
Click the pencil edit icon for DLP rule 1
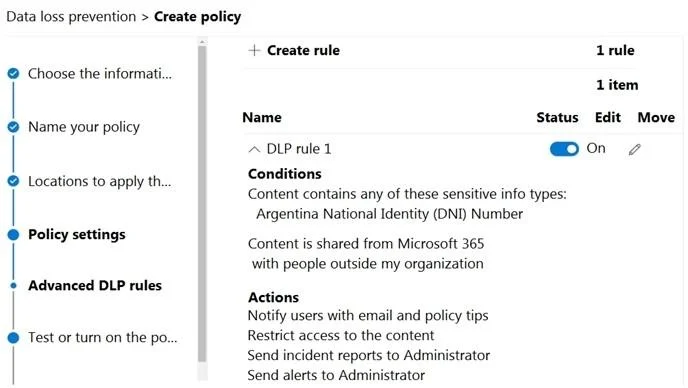pos(634,150)
